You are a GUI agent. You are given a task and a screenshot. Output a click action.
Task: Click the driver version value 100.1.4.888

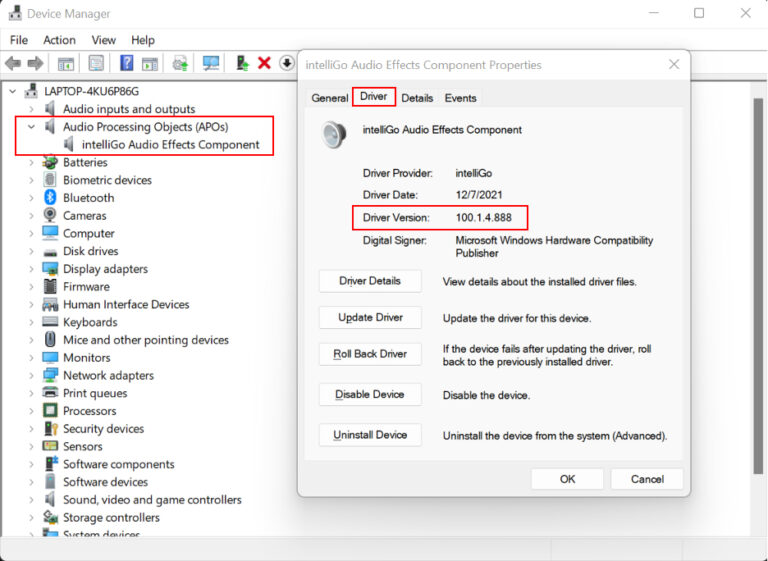tap(483, 218)
